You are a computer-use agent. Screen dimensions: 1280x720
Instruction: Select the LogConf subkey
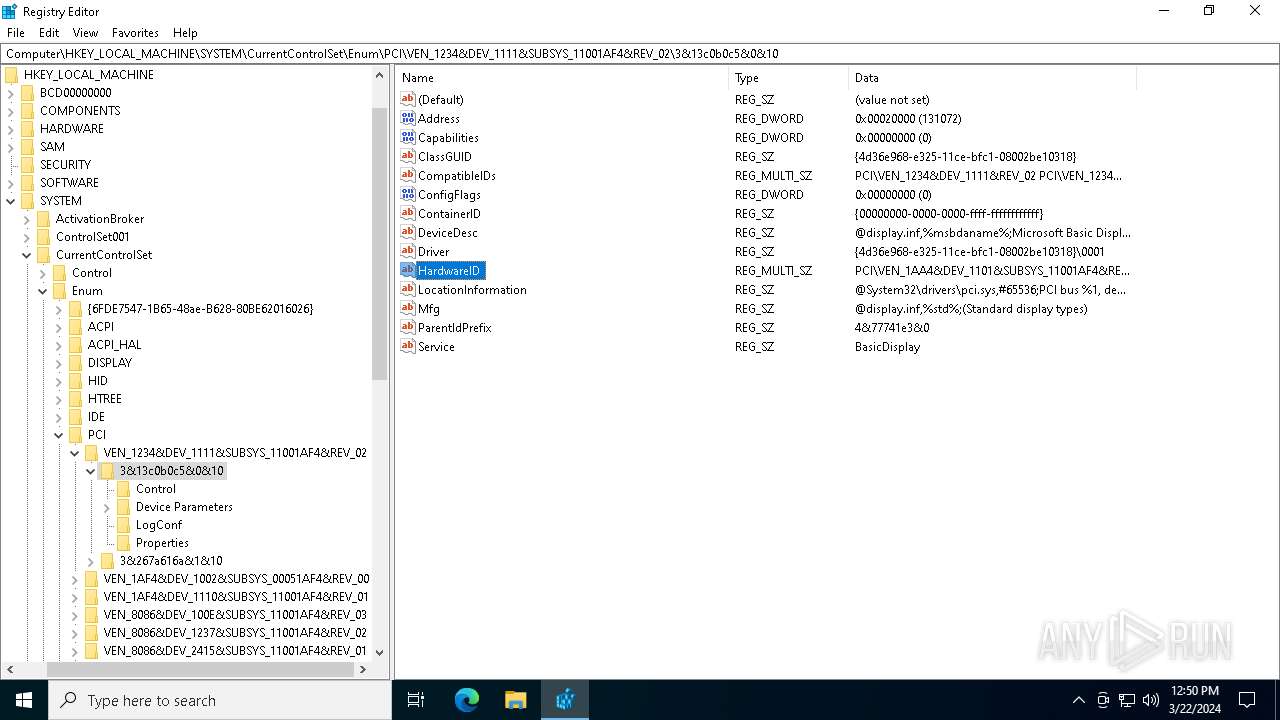[159, 524]
